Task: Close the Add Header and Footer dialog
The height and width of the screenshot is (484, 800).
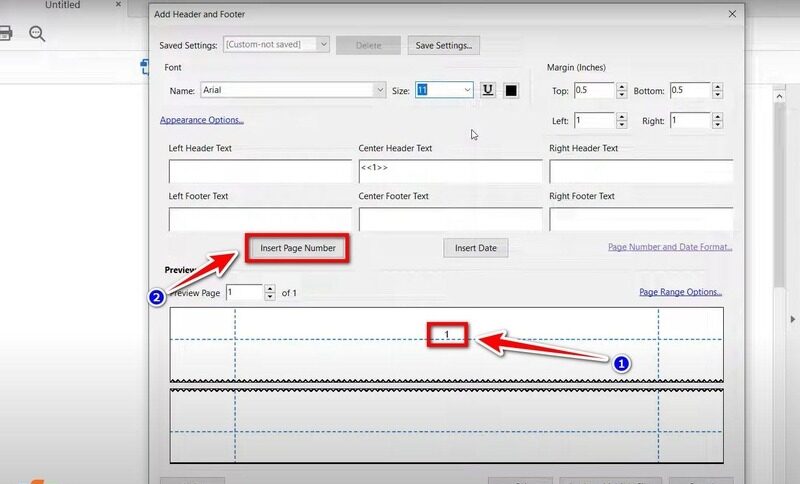Action: coord(732,14)
